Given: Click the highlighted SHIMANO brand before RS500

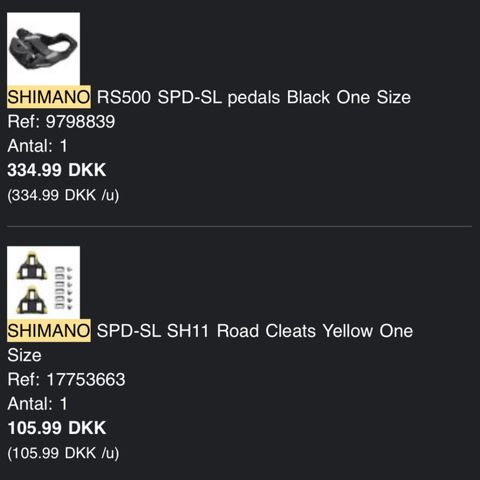Looking at the screenshot, I should tap(49, 97).
